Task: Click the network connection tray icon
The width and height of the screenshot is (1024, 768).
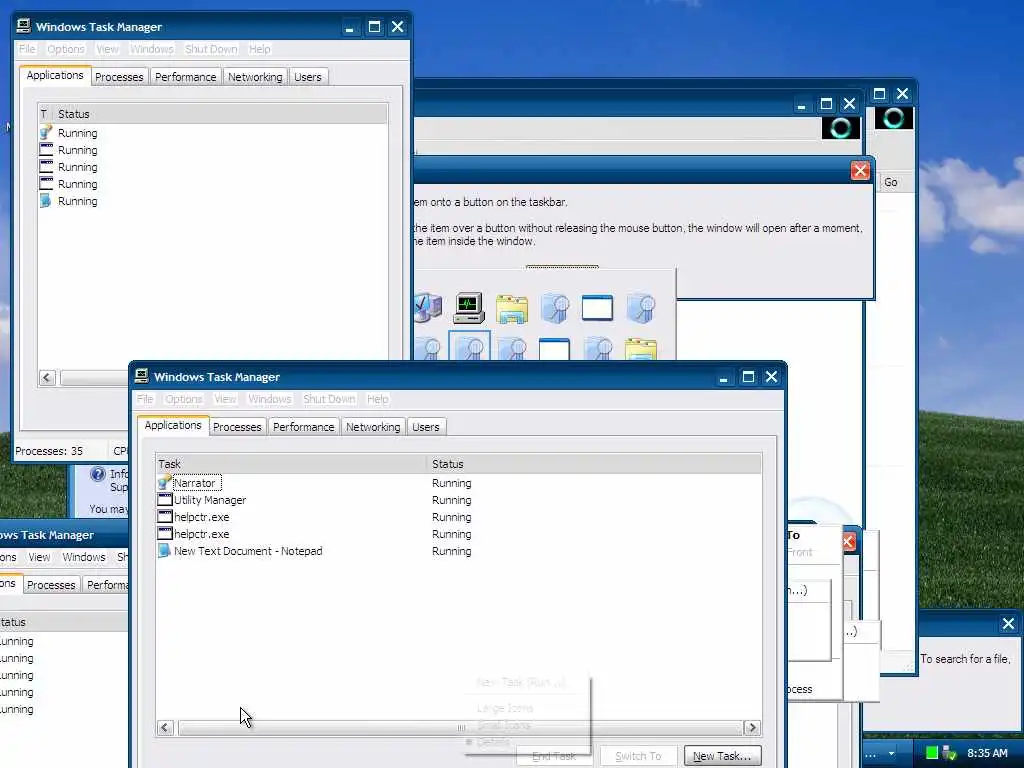Action: click(x=950, y=753)
